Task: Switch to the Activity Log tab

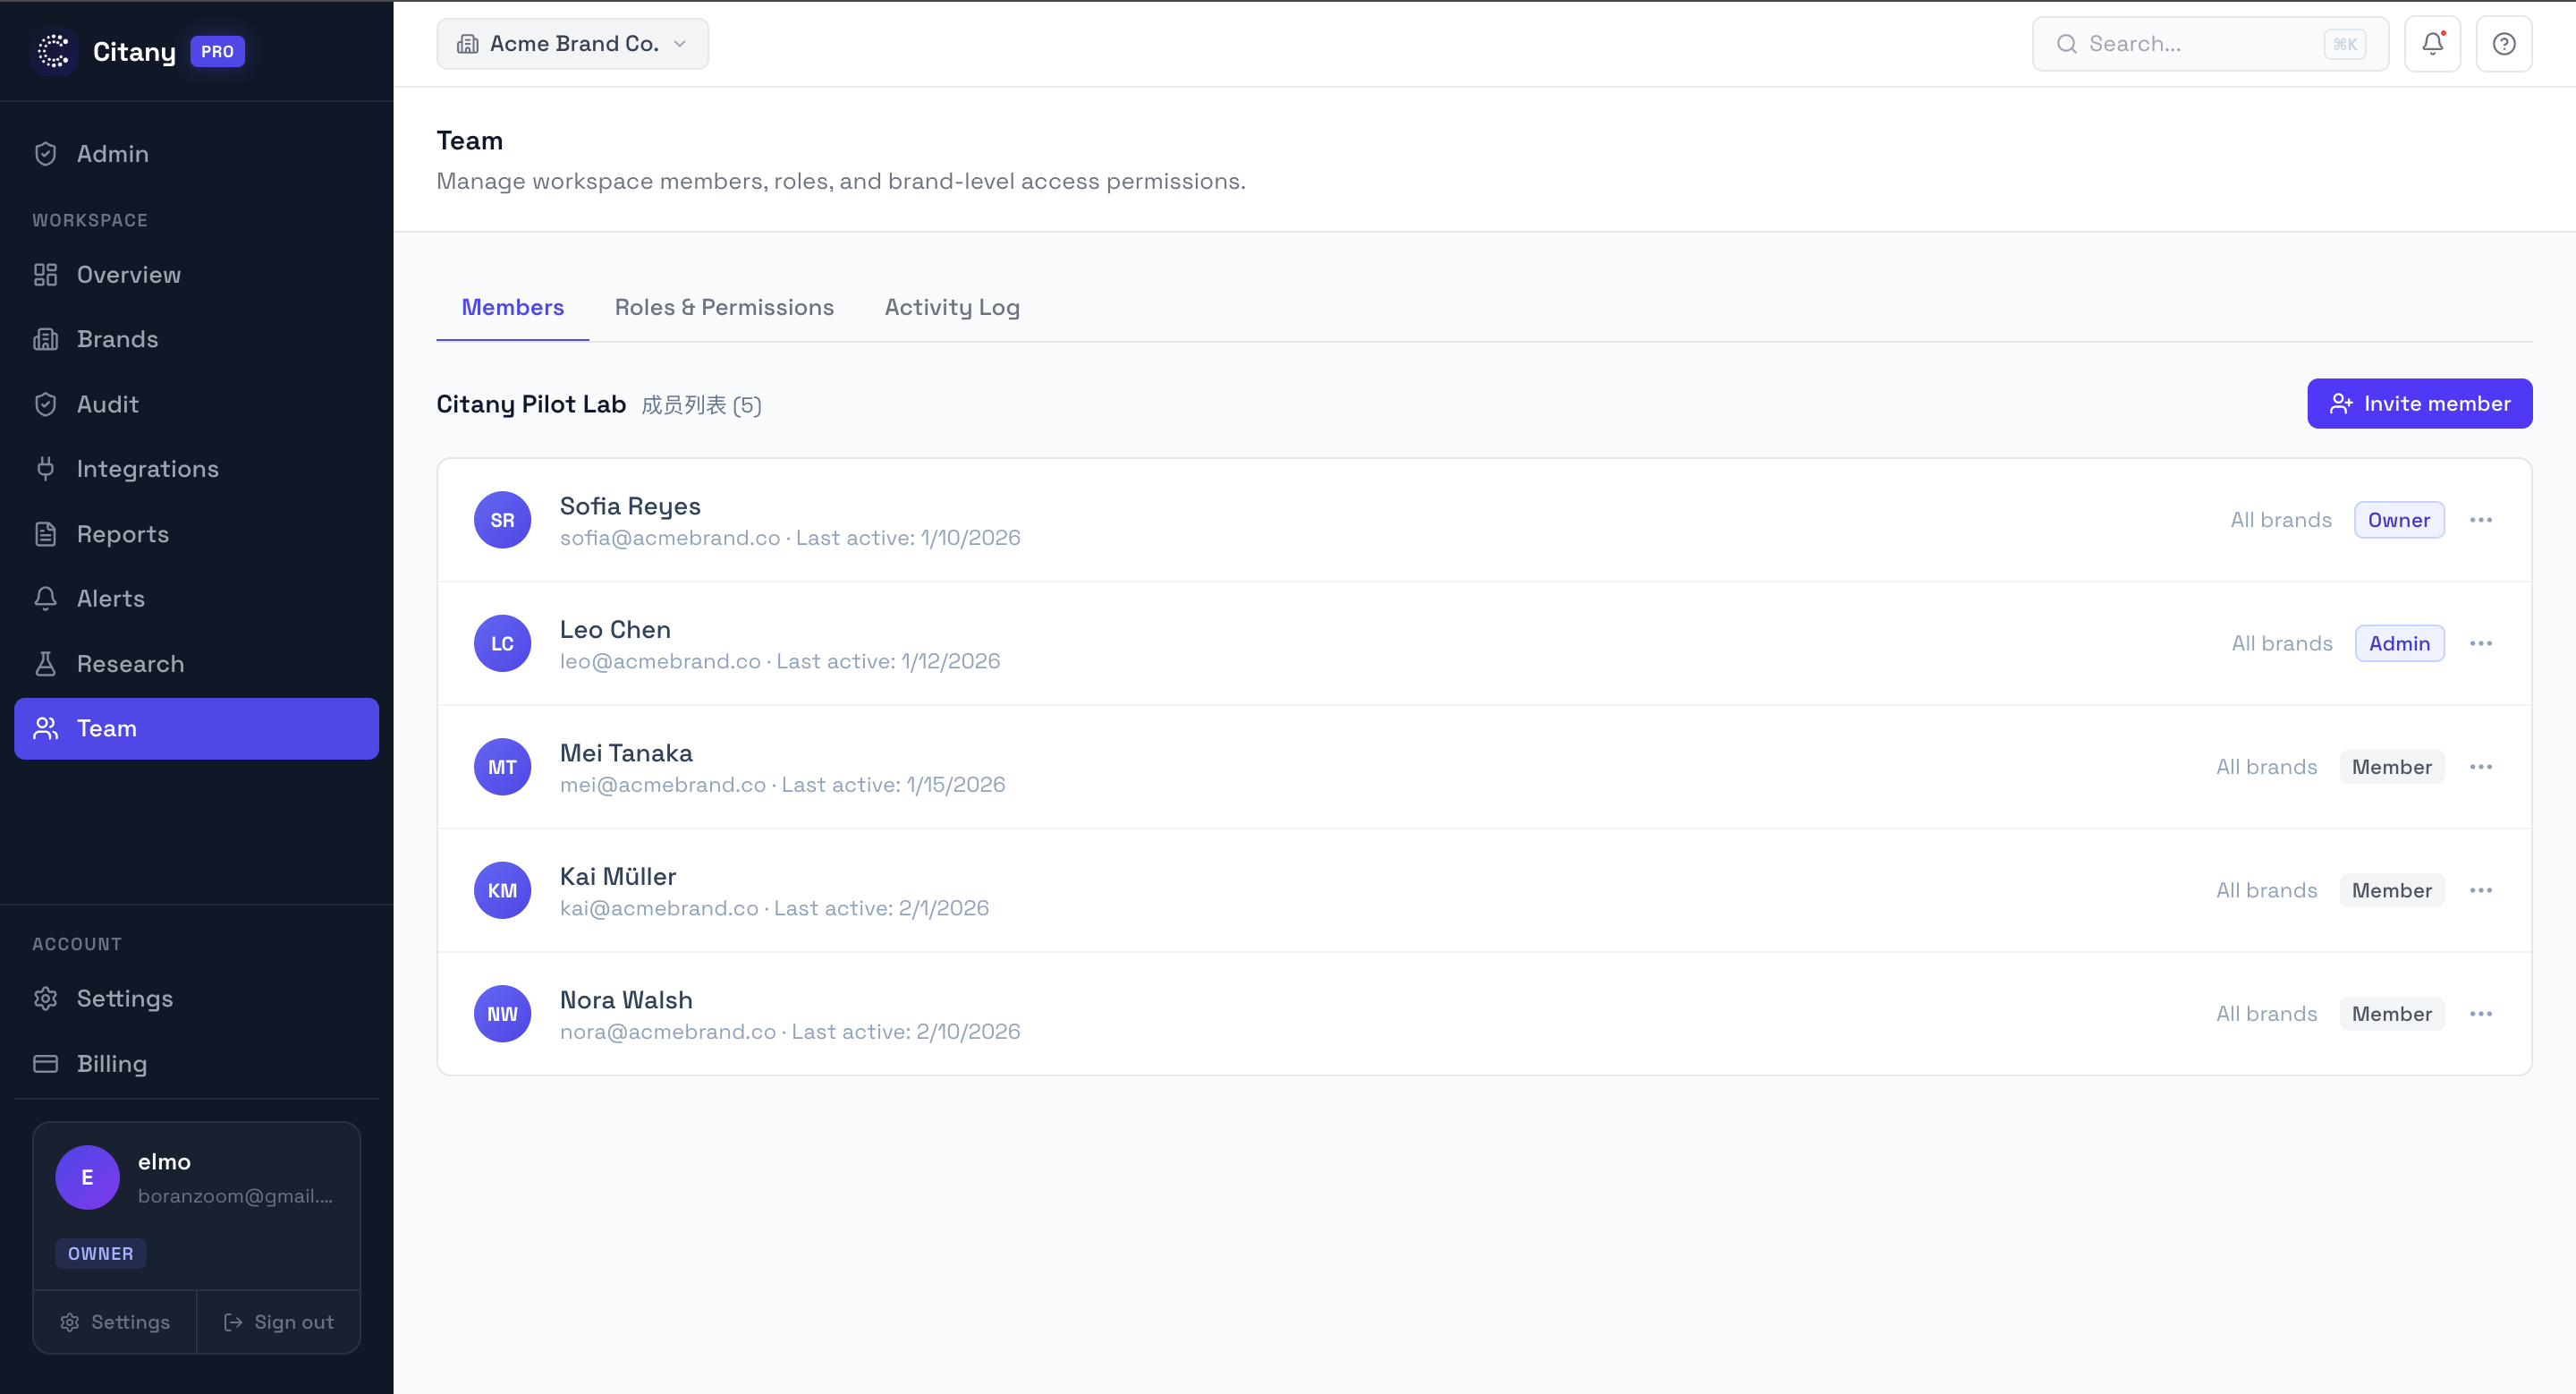Action: tap(951, 307)
